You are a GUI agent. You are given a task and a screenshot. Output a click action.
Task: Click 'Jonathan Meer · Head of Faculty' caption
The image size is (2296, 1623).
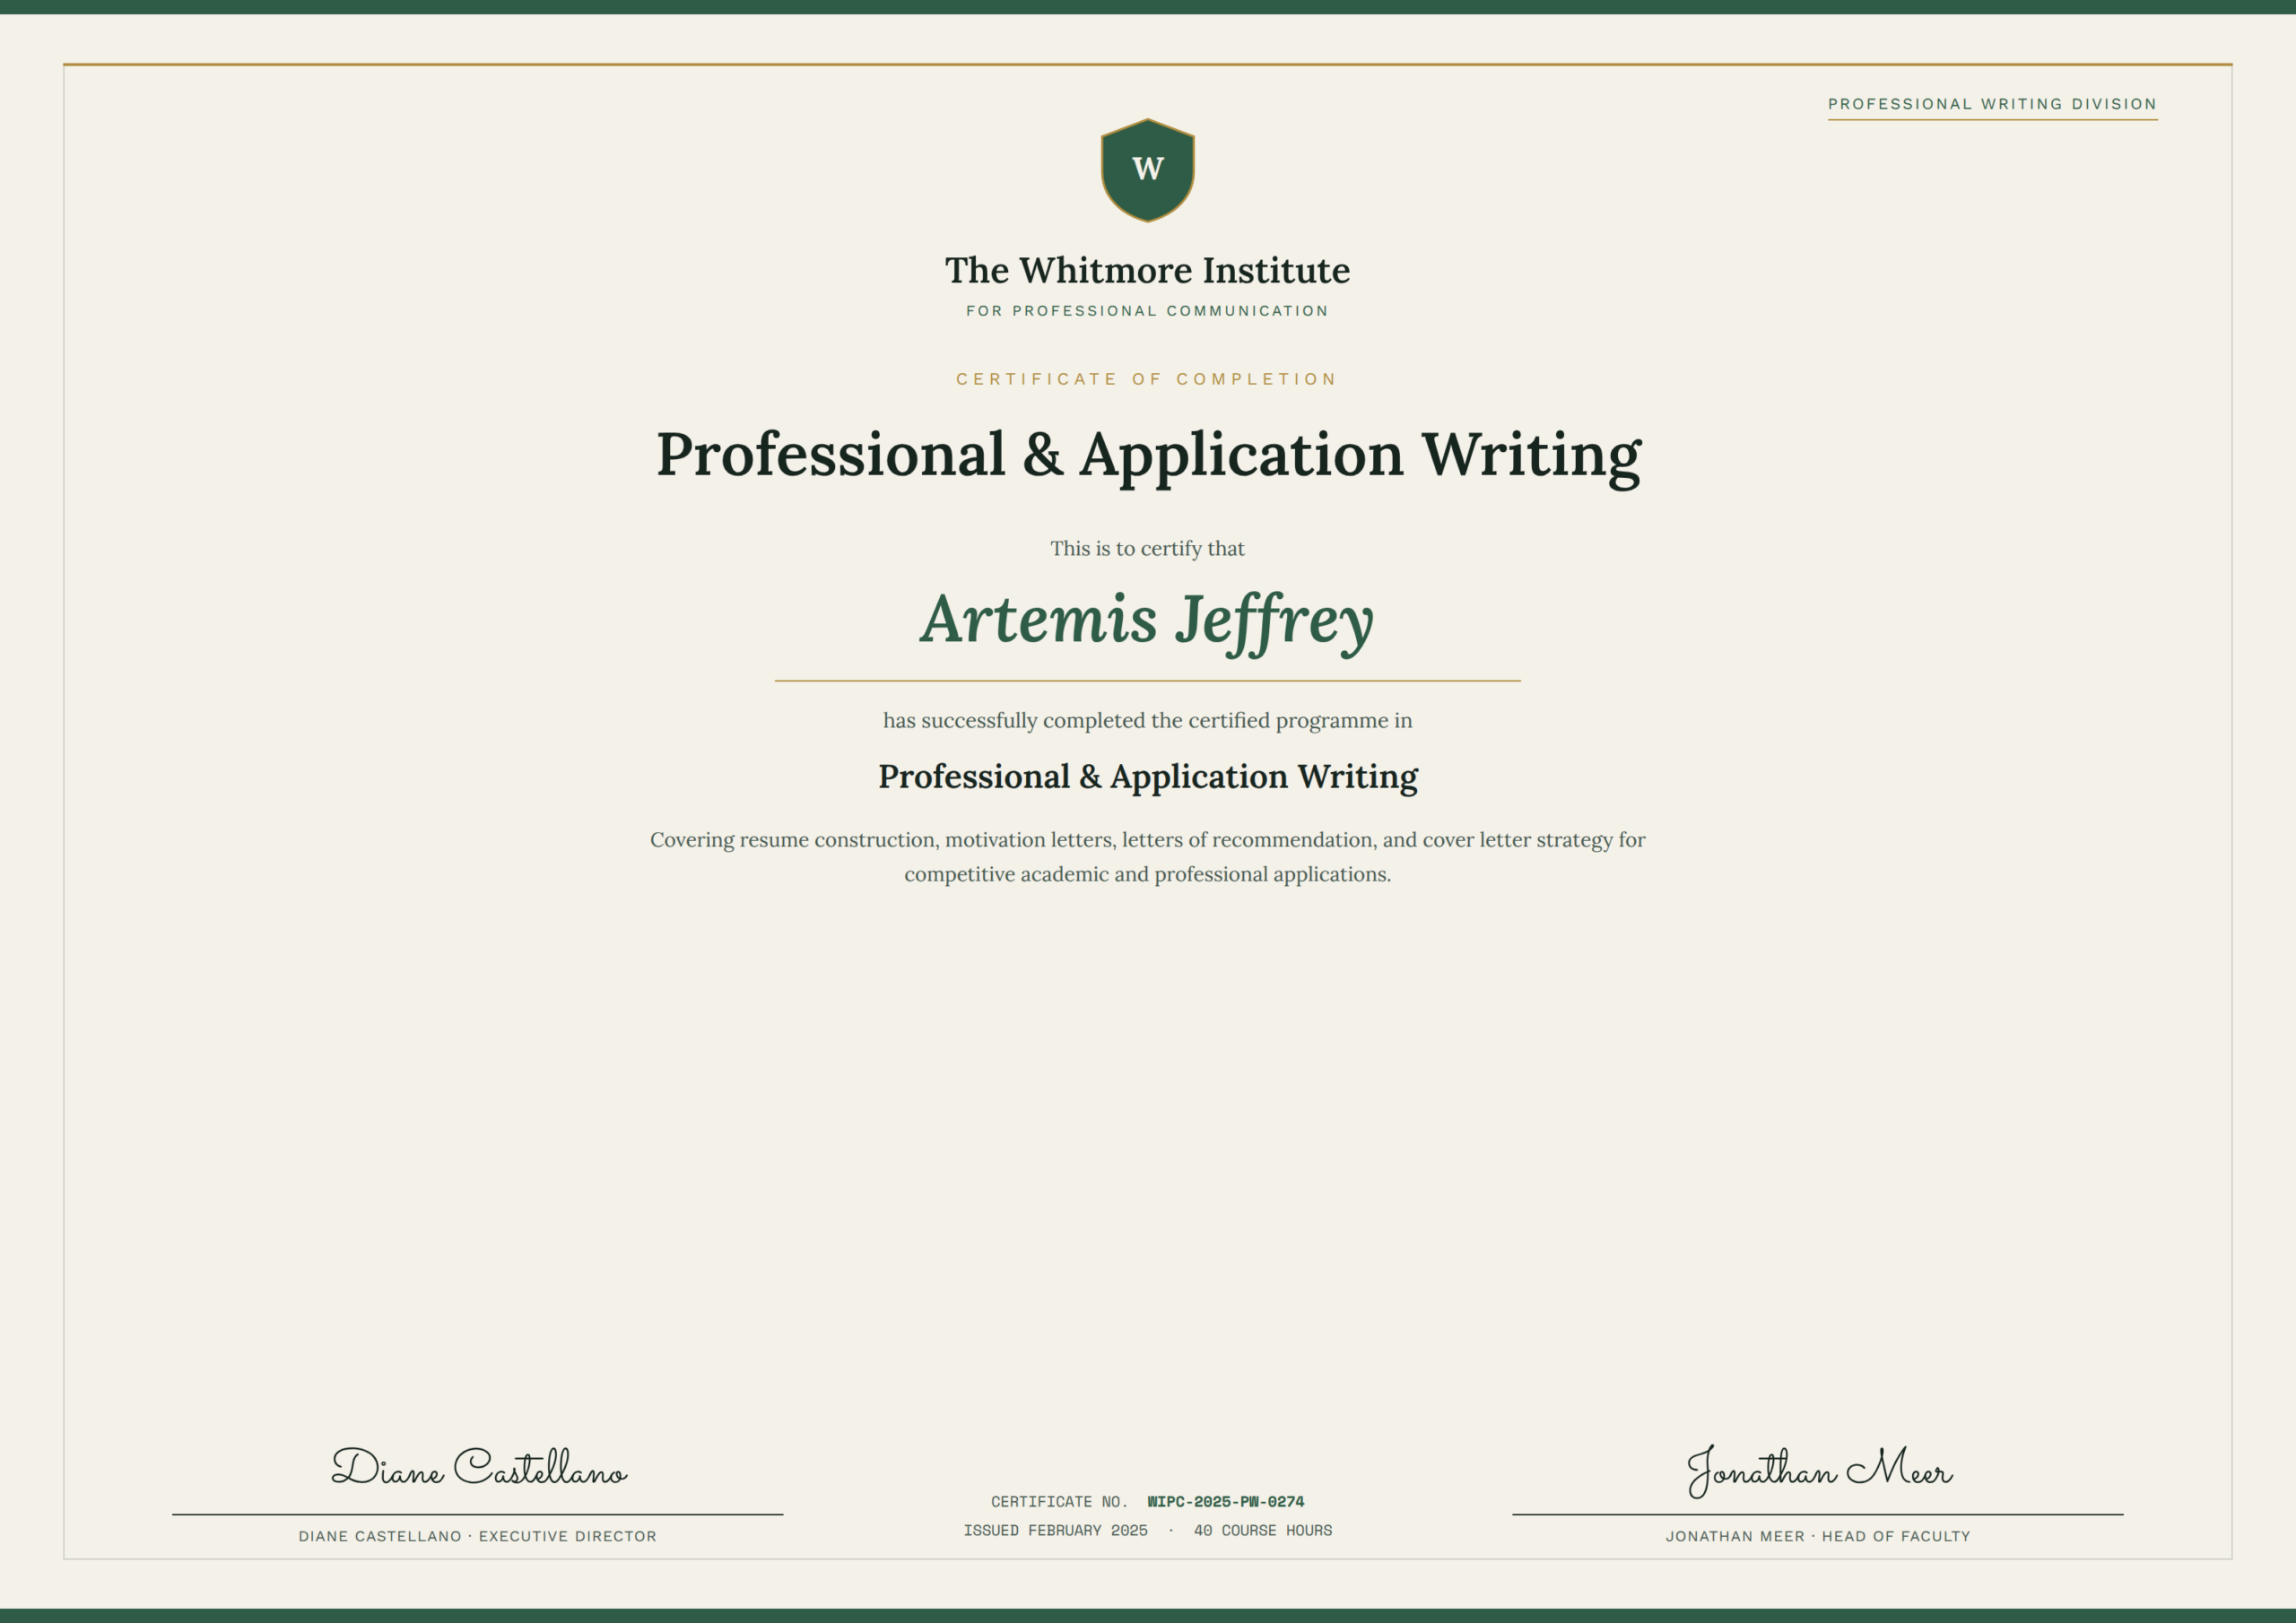[1818, 1536]
